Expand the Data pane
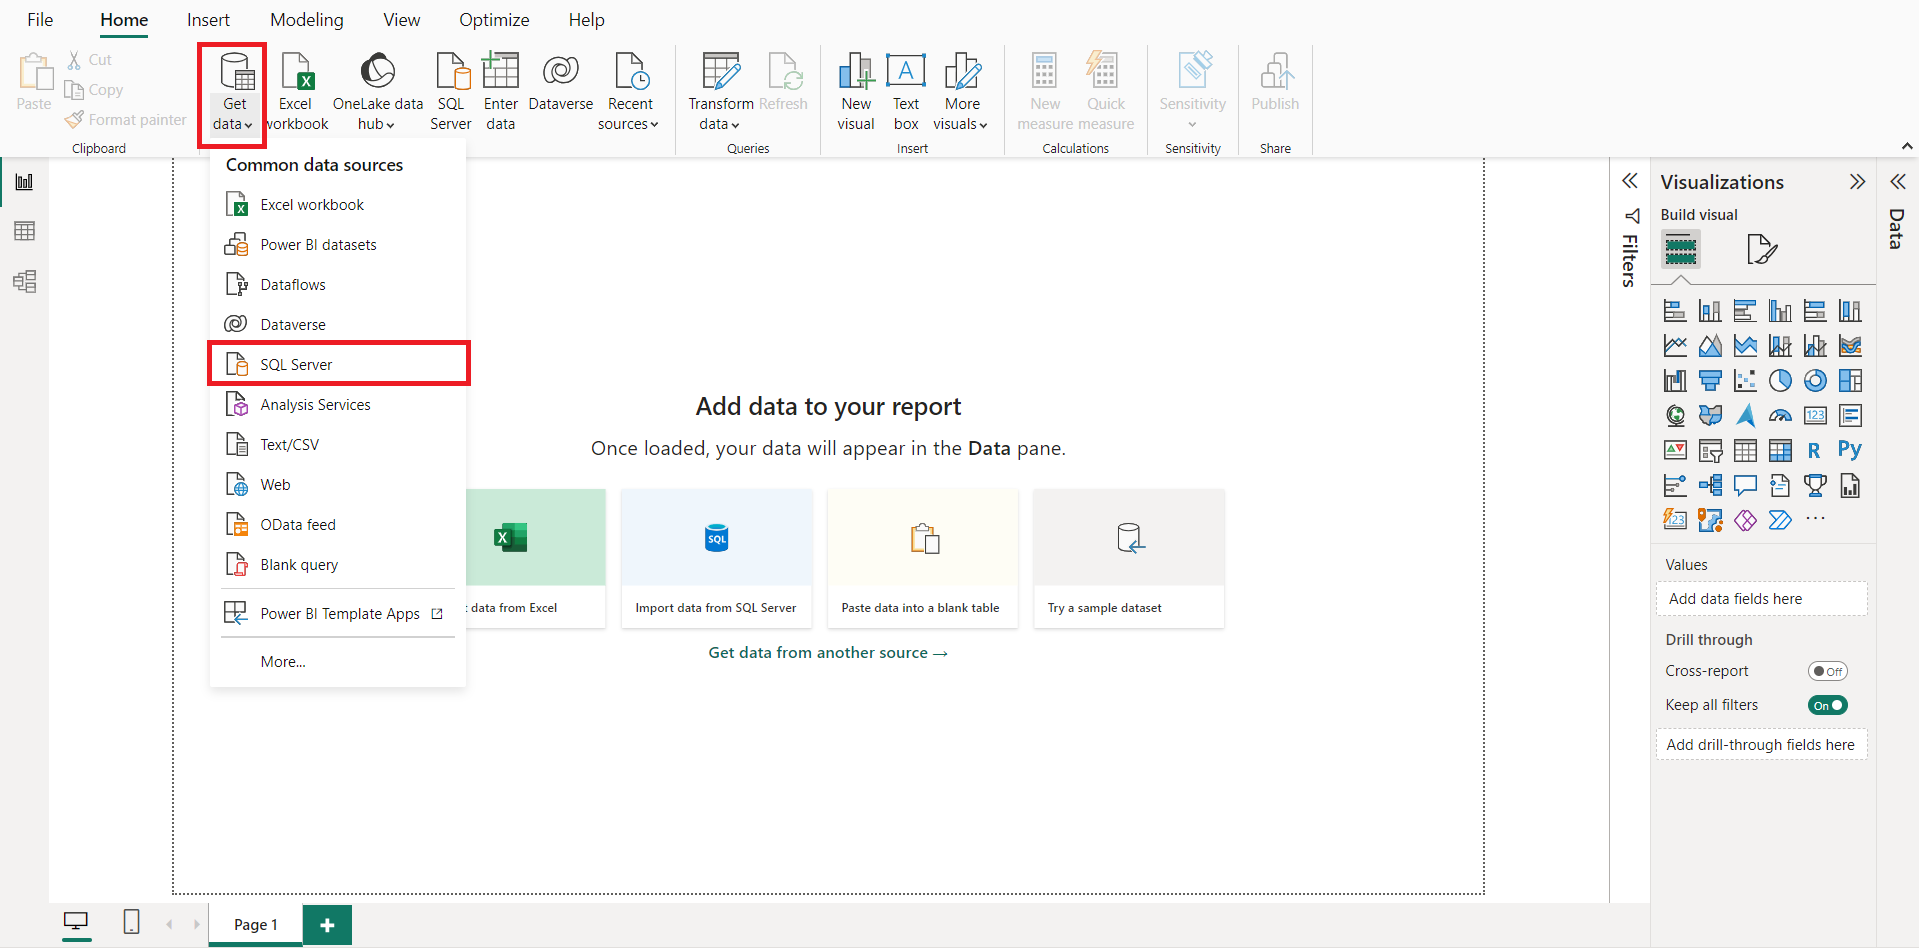1919x948 pixels. [x=1898, y=181]
